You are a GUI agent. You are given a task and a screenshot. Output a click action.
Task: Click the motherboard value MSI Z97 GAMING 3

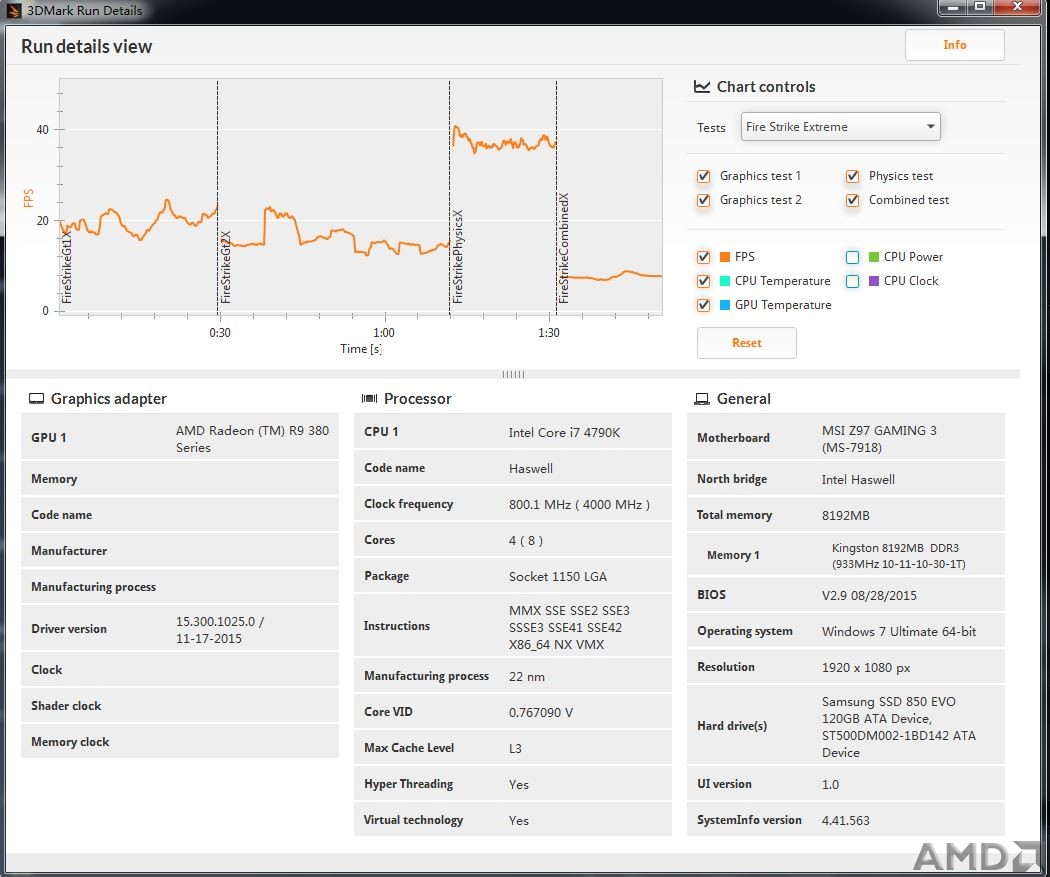click(x=879, y=439)
